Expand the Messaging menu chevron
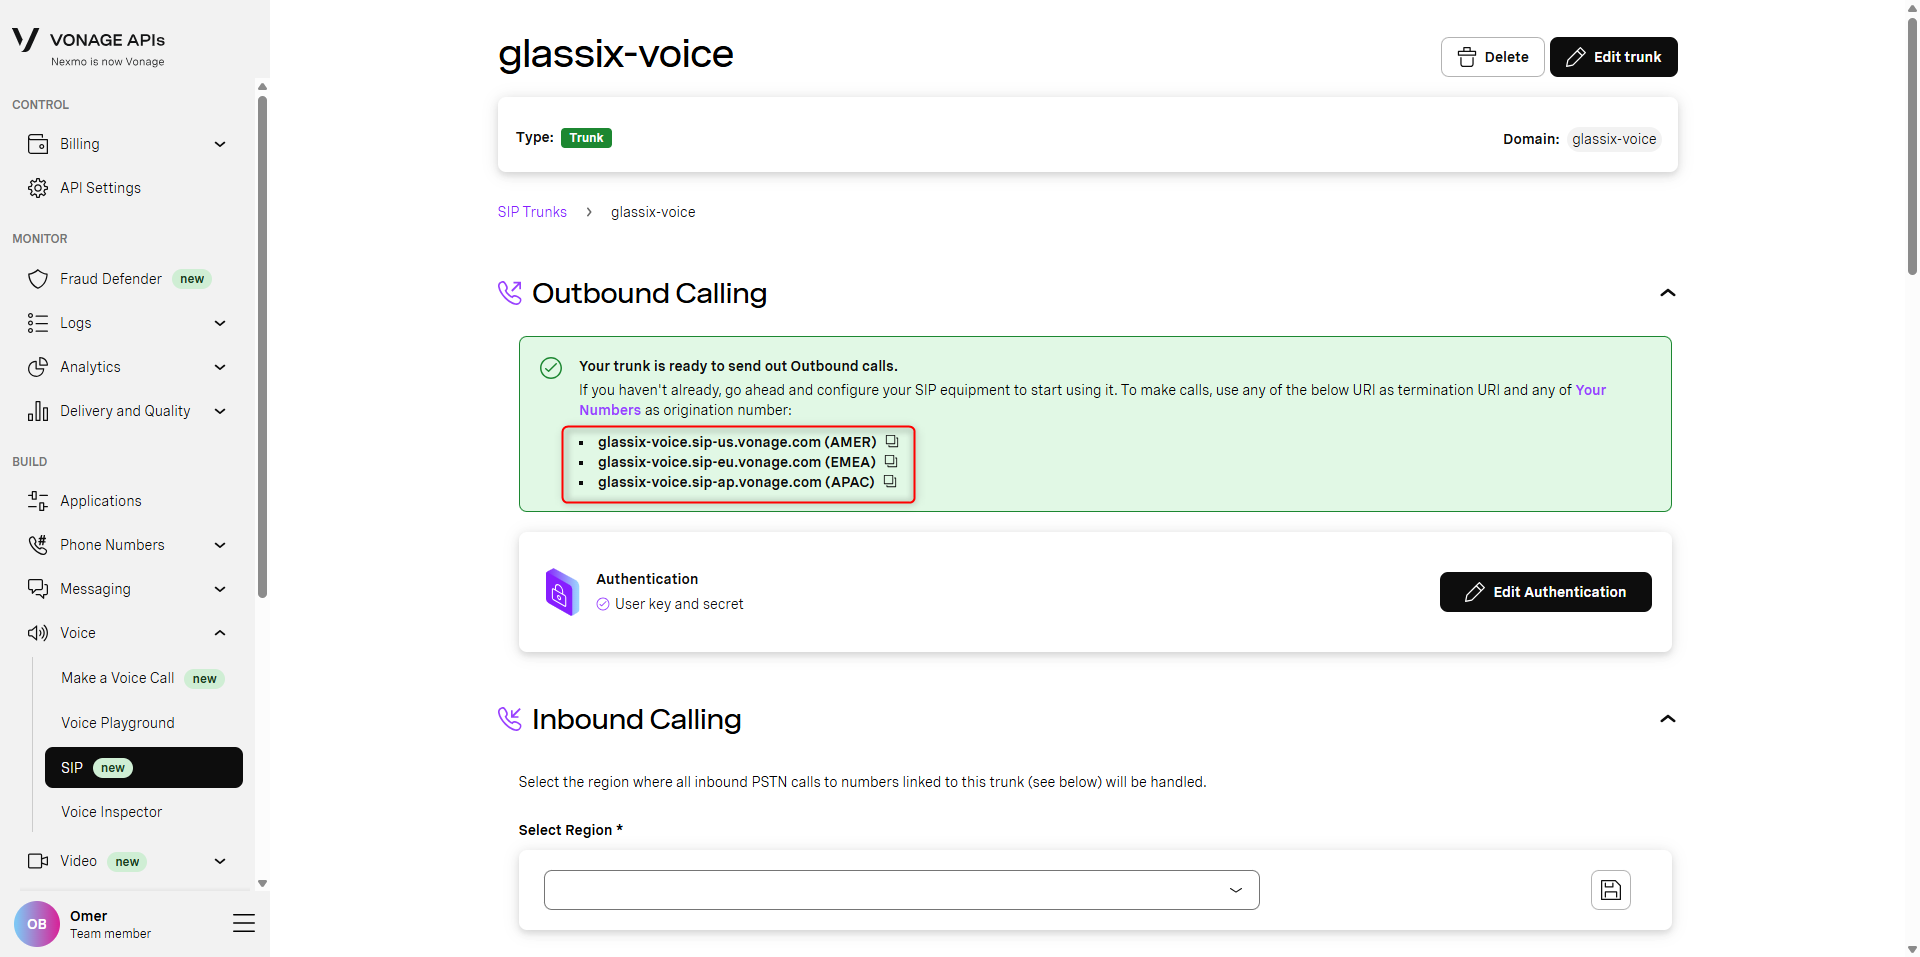Screen dimensions: 1920x957 tap(220, 589)
